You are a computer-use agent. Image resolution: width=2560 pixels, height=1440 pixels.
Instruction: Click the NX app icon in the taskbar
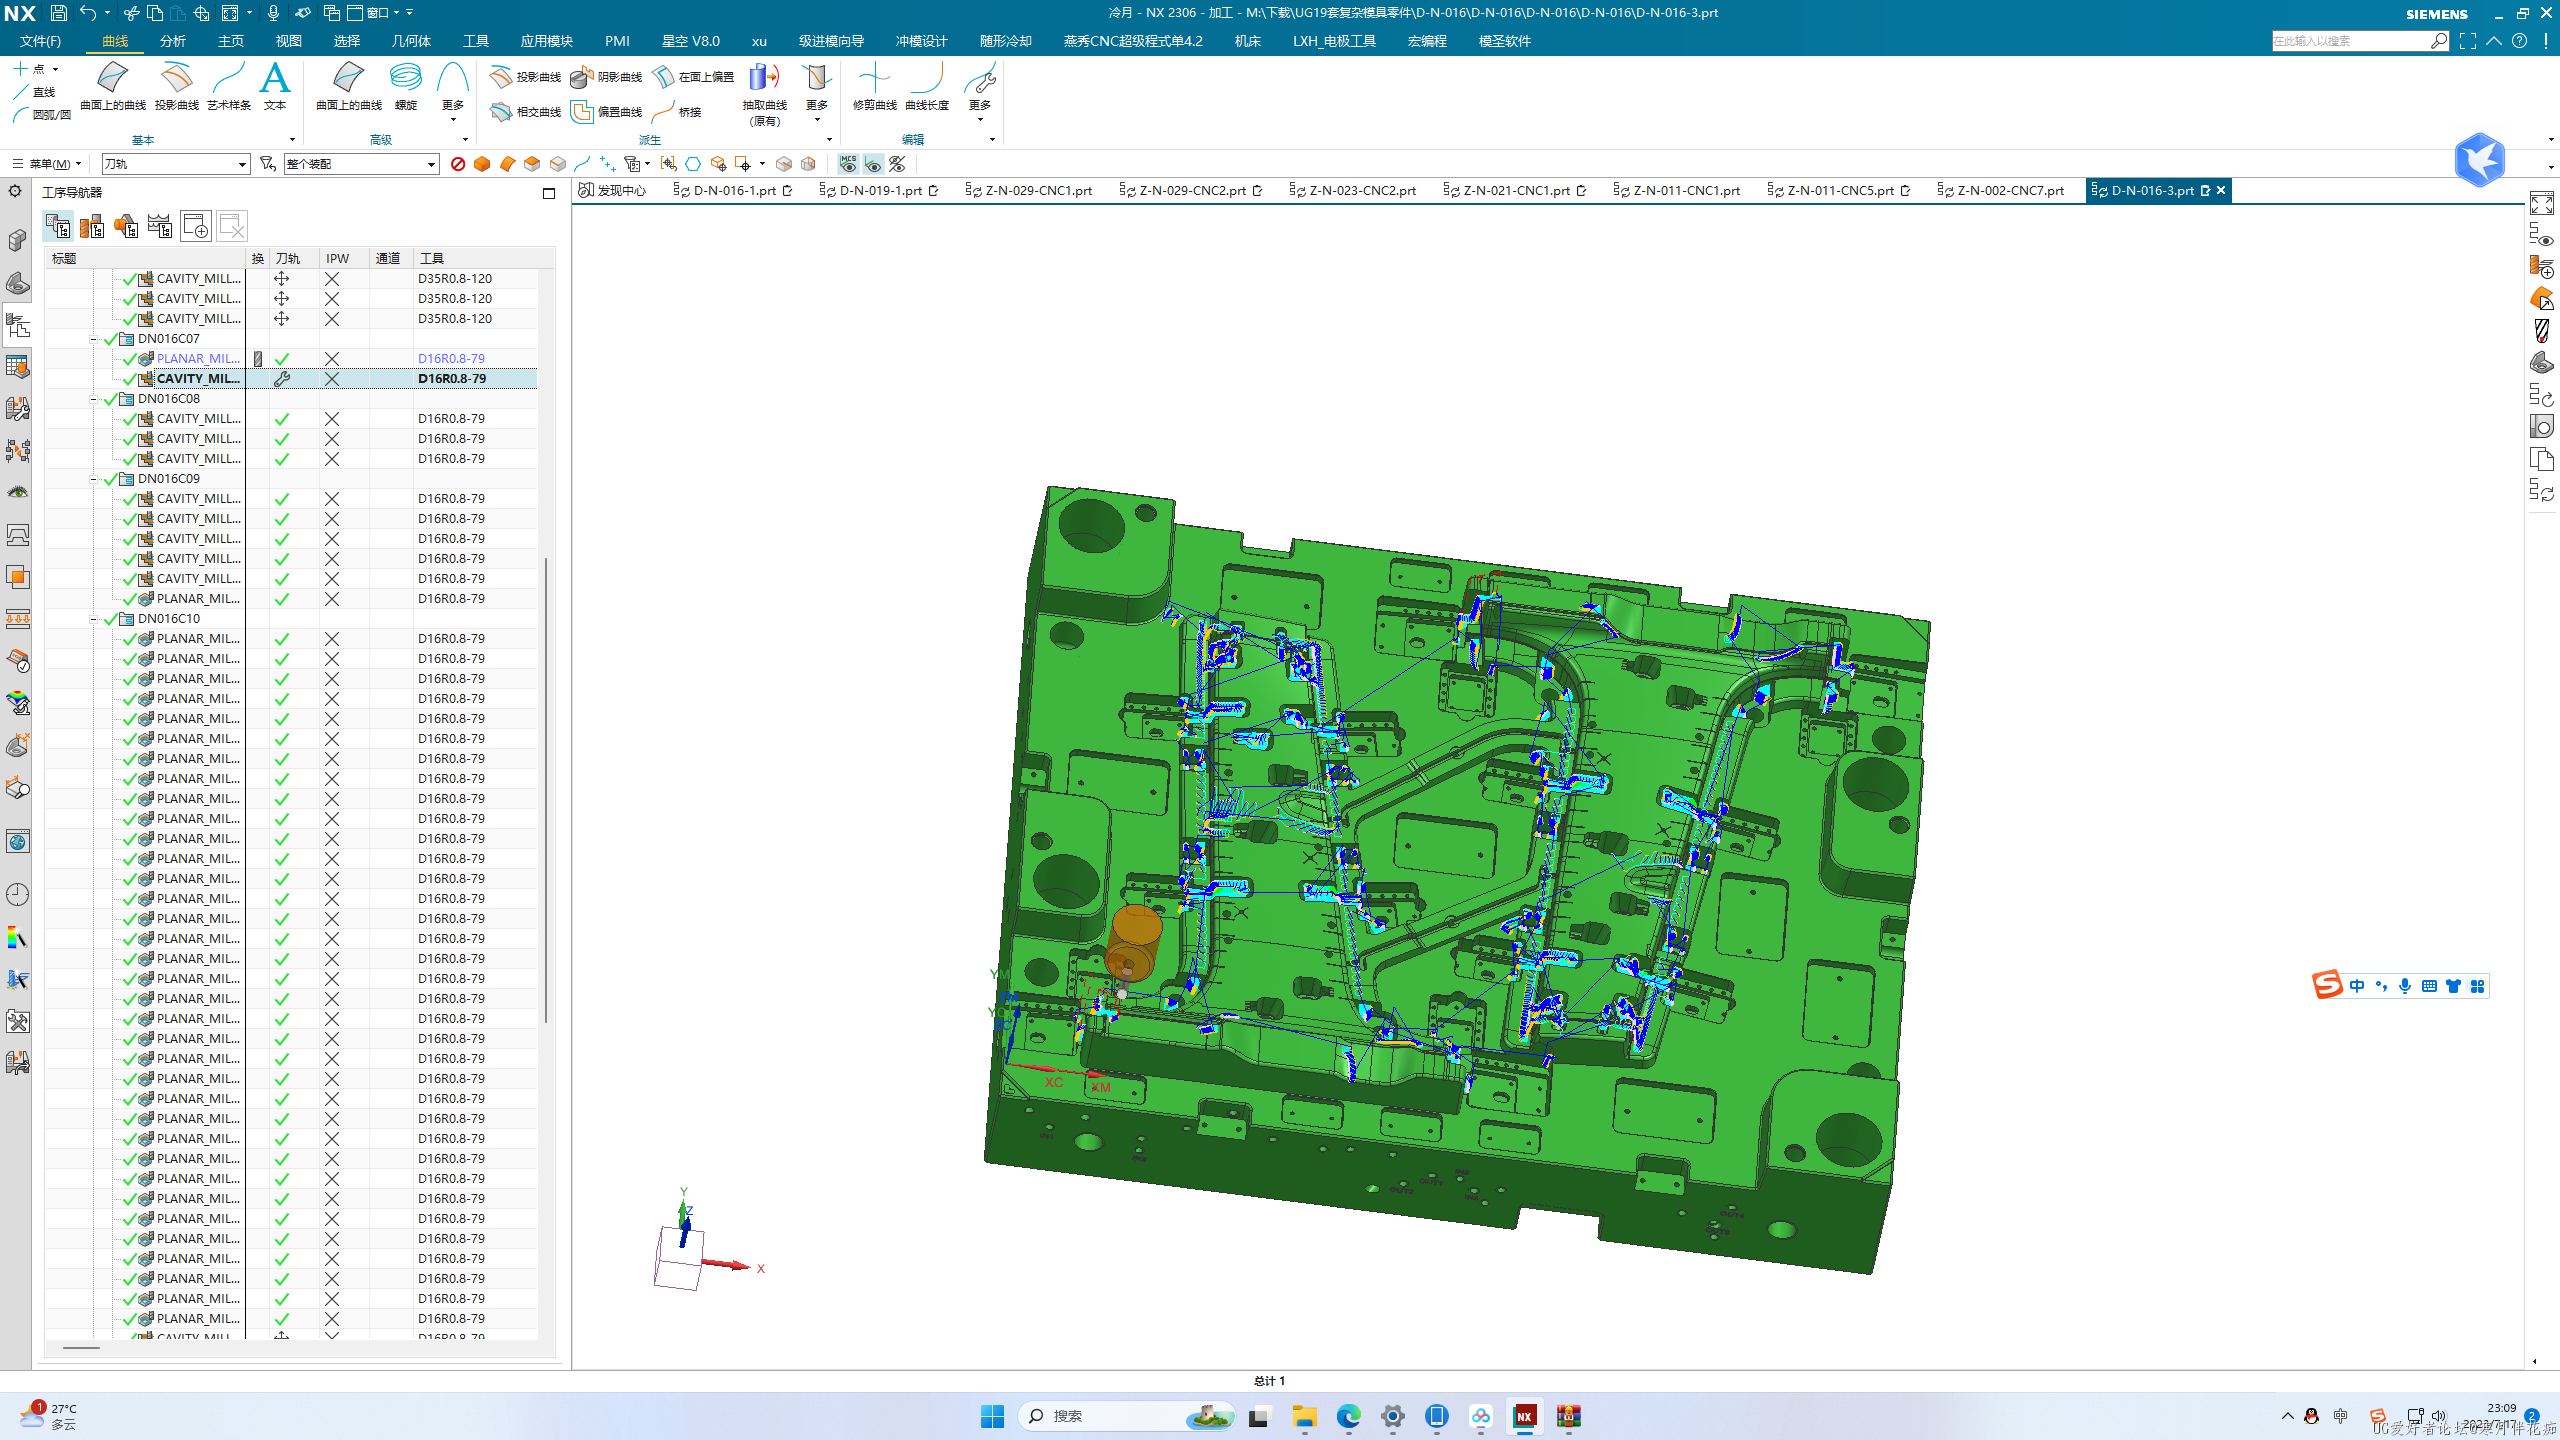1524,1416
